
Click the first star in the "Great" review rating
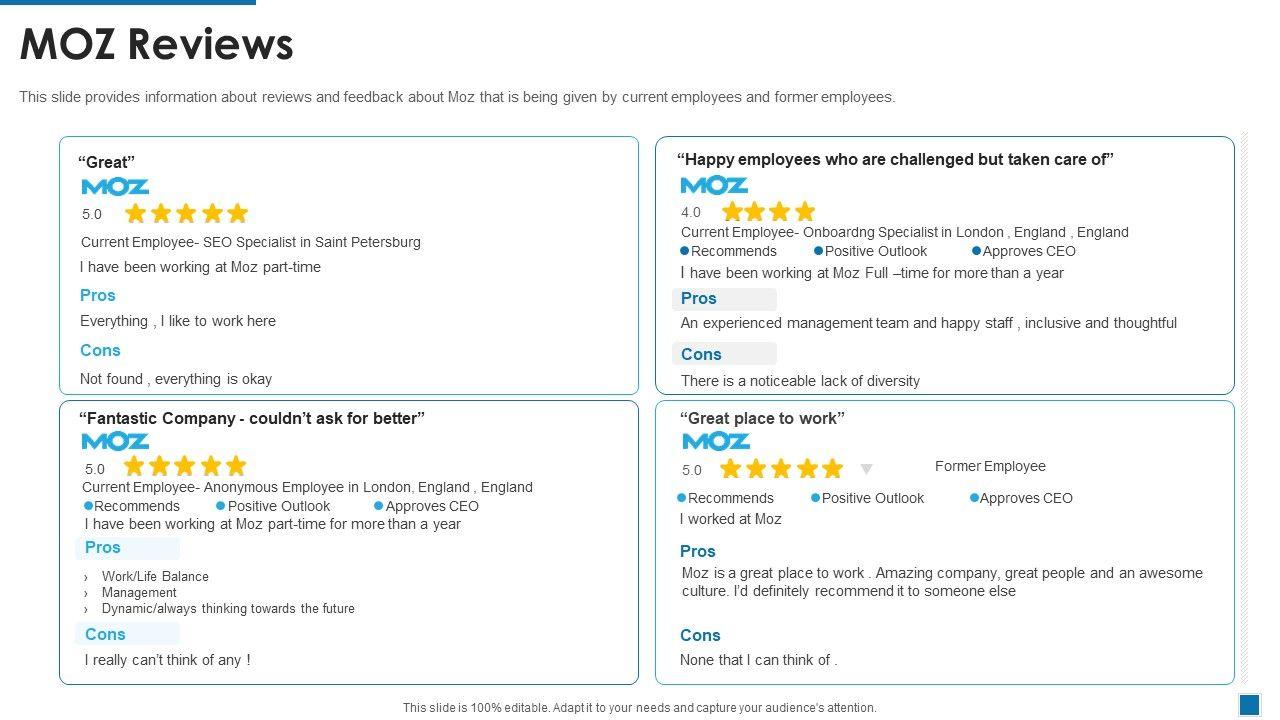click(136, 213)
